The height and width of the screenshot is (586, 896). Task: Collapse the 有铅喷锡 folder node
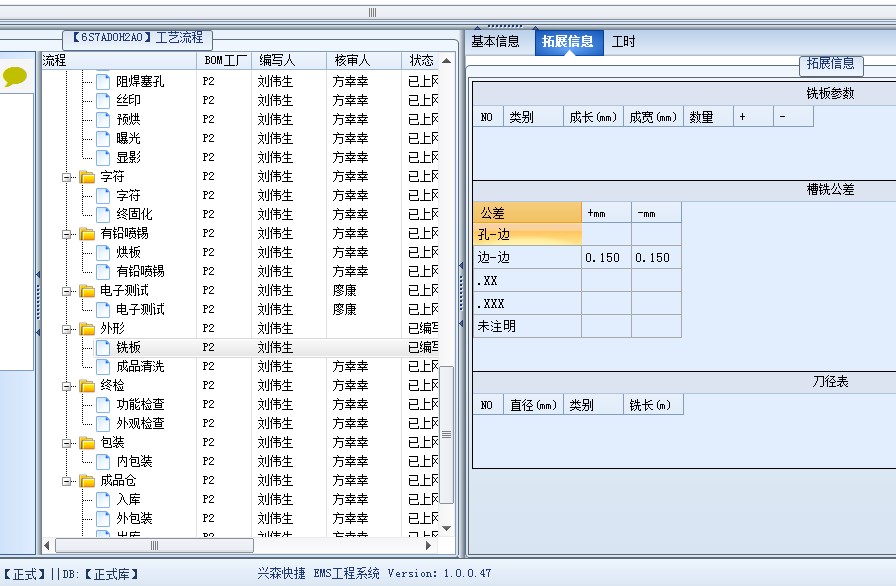pyautogui.click(x=66, y=234)
